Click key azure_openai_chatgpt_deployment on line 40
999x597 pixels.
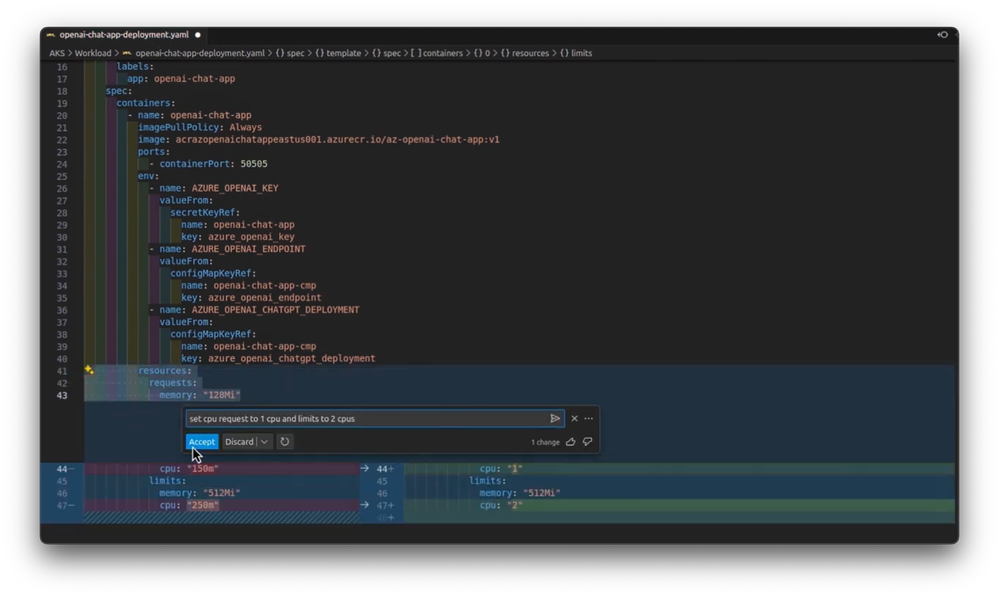292,359
